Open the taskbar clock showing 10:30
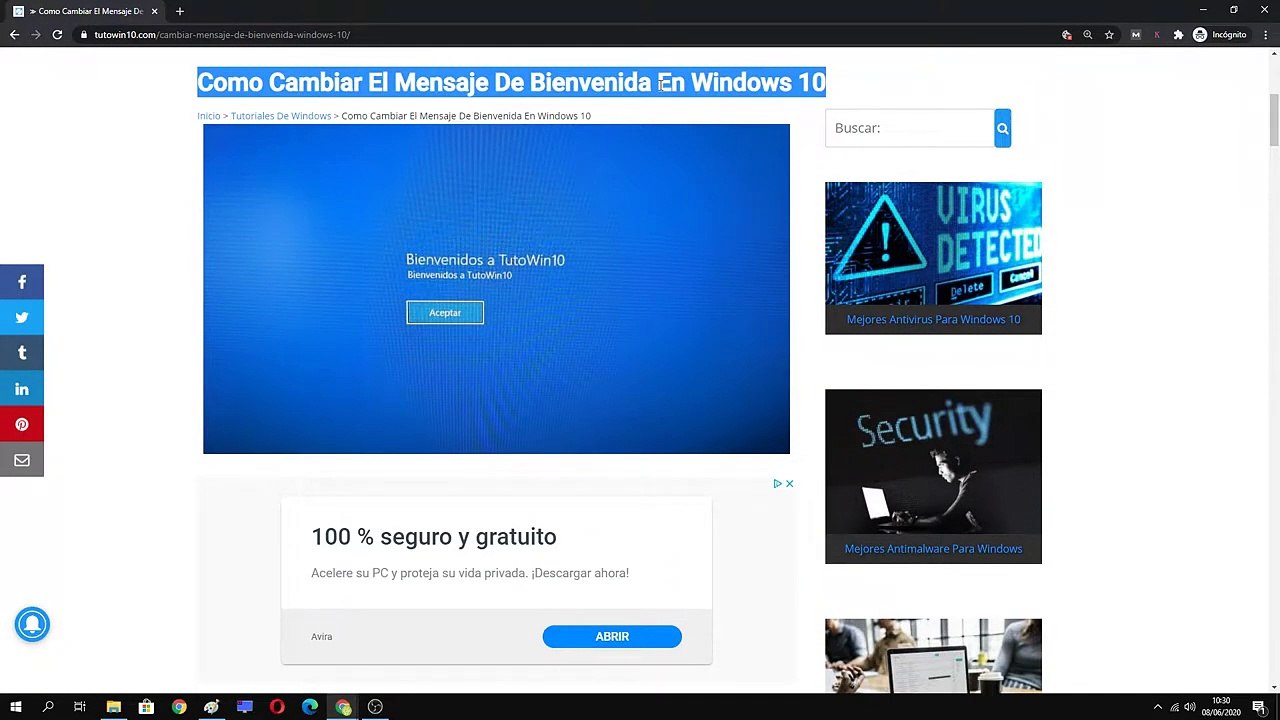 tap(1221, 707)
